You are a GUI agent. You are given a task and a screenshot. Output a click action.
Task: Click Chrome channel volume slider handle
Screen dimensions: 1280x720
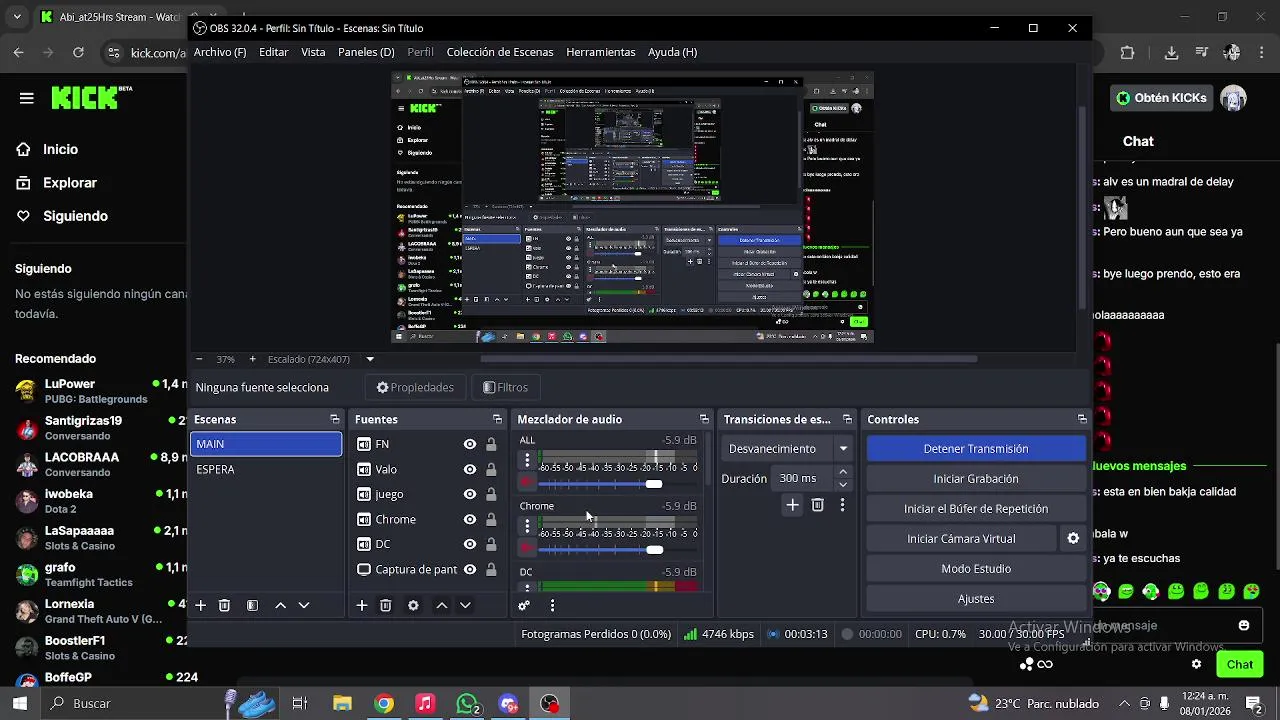click(x=654, y=550)
